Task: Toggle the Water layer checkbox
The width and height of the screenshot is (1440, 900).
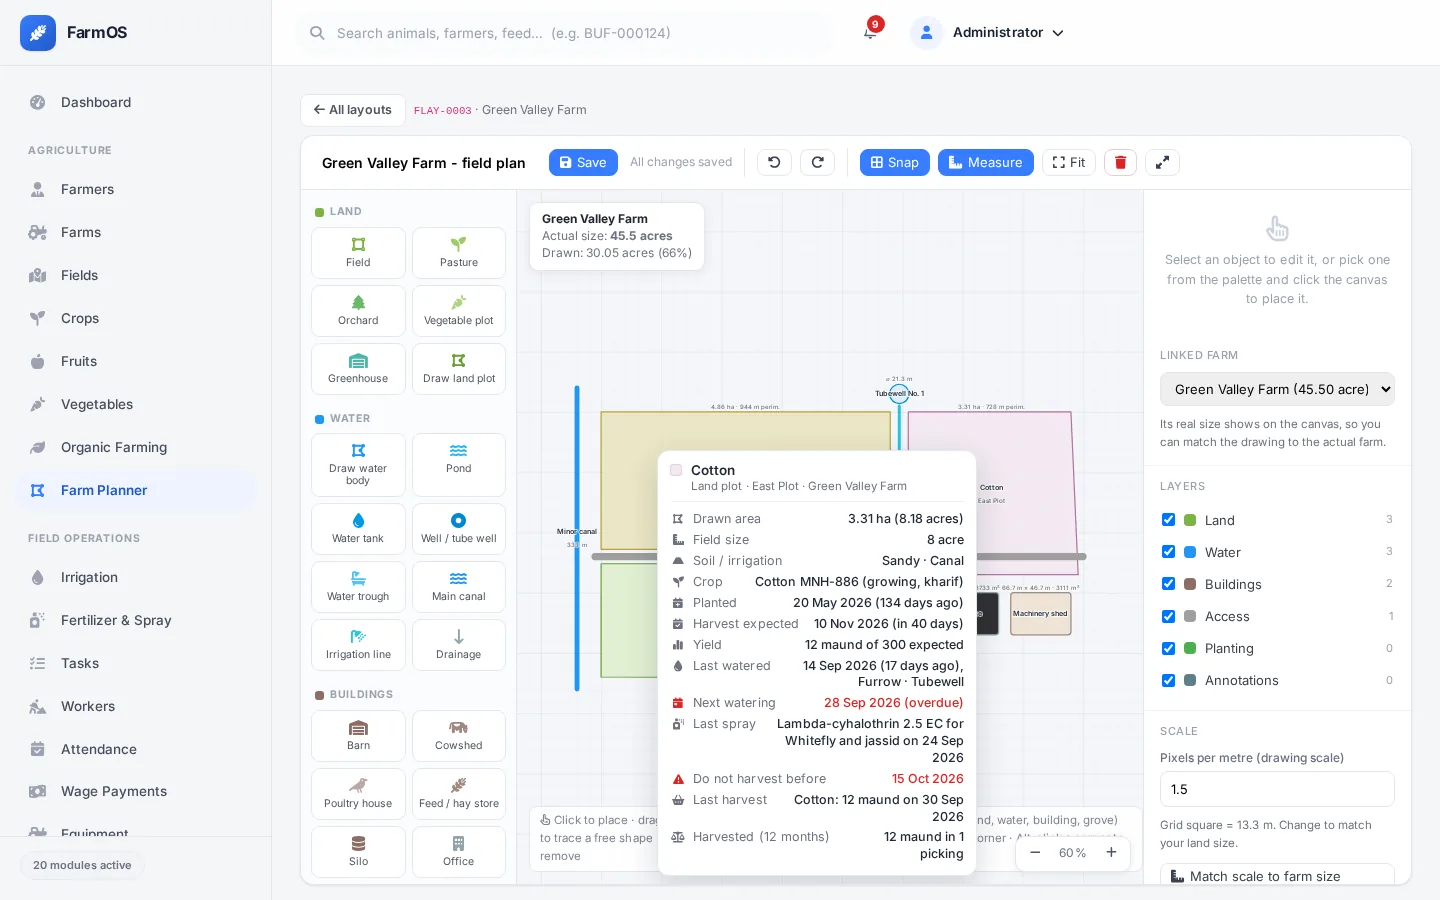Action: 1168,552
